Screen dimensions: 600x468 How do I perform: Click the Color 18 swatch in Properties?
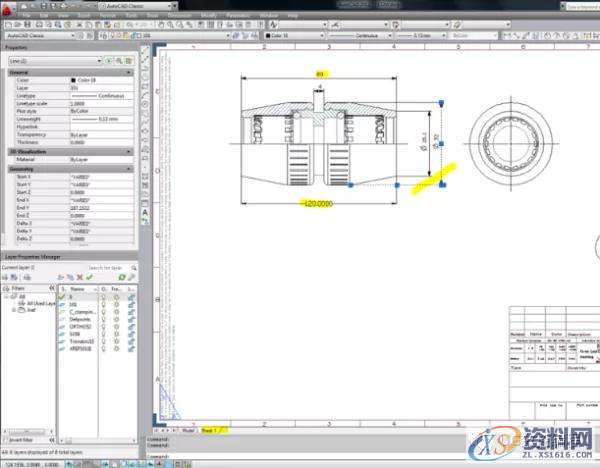(x=73, y=80)
